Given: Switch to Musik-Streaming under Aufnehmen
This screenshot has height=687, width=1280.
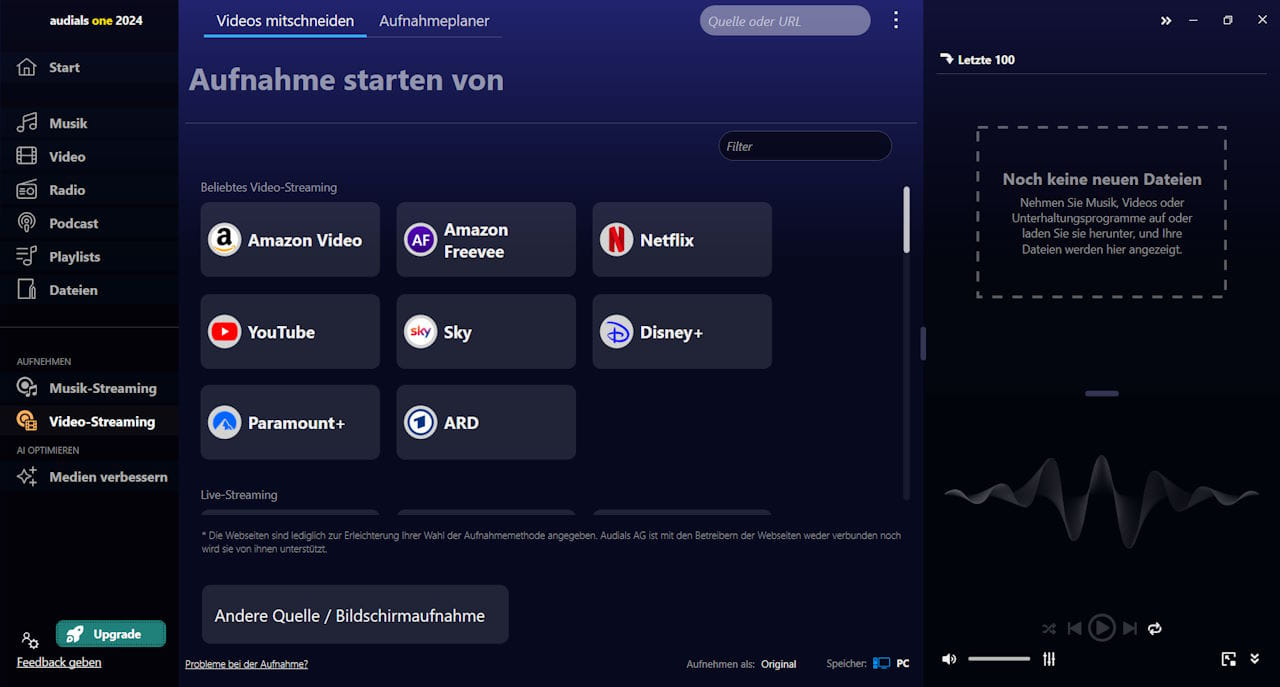Looking at the screenshot, I should click(x=100, y=388).
